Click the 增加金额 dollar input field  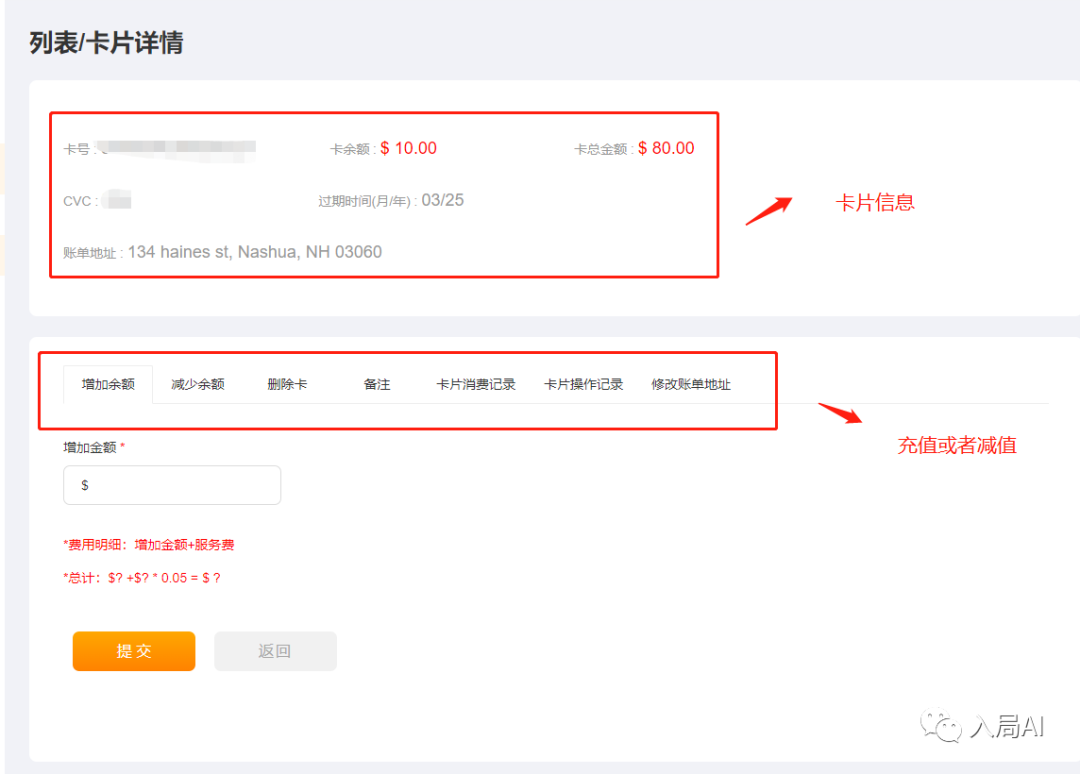click(x=172, y=485)
